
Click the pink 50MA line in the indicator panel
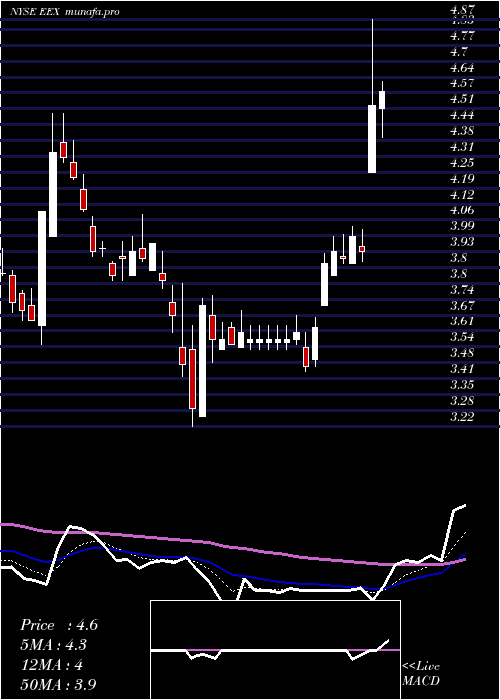pos(232,546)
